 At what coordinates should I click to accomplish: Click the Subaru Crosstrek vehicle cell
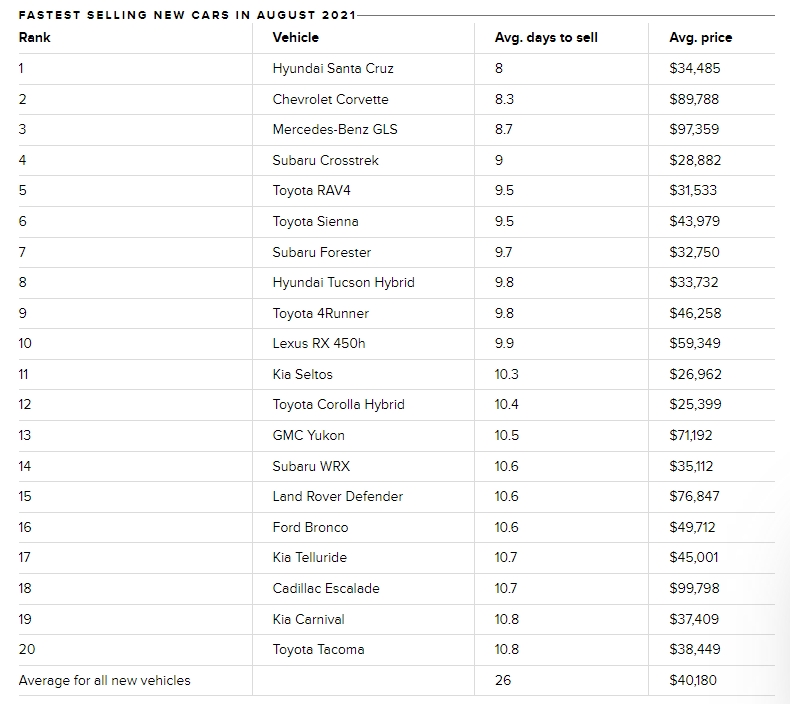click(x=325, y=160)
